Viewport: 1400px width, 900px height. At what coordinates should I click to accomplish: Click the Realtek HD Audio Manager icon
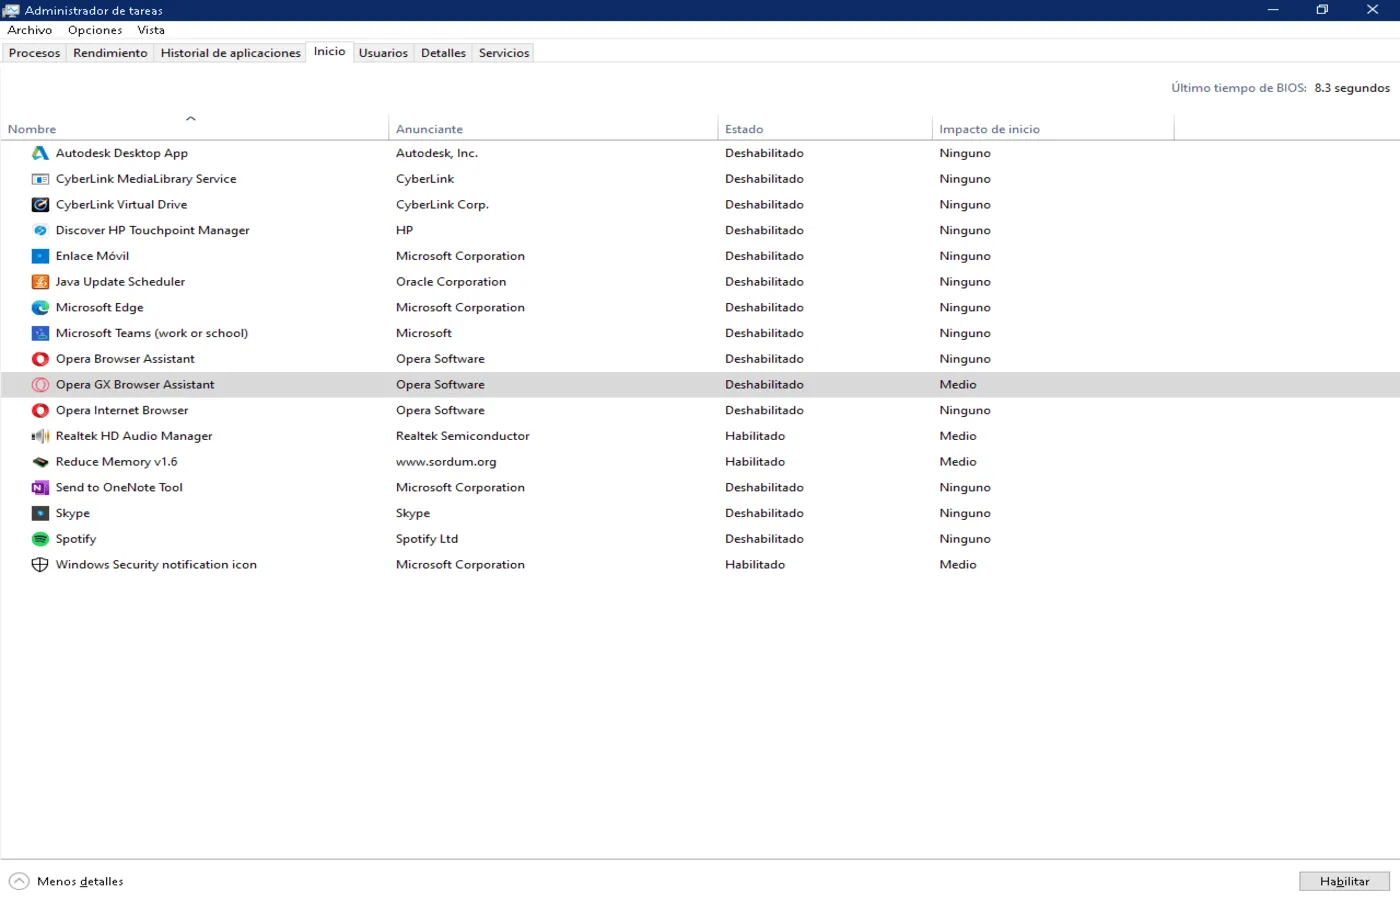coord(40,436)
